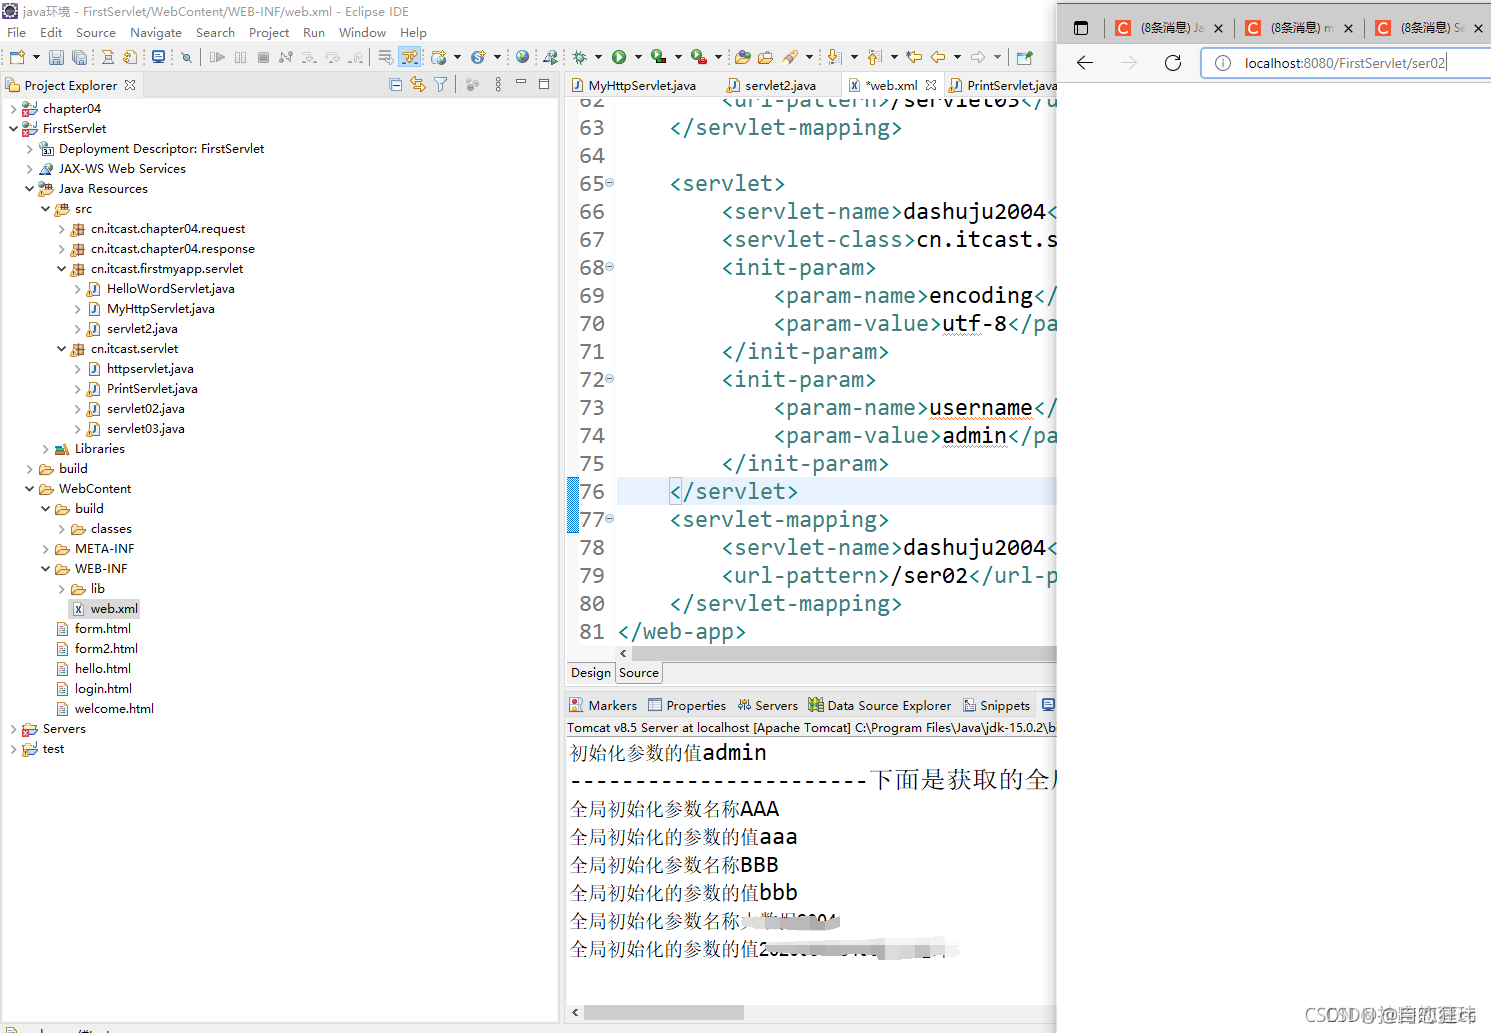Open dropdown arrow next to Run icon
The height and width of the screenshot is (1033, 1491).
click(x=638, y=57)
